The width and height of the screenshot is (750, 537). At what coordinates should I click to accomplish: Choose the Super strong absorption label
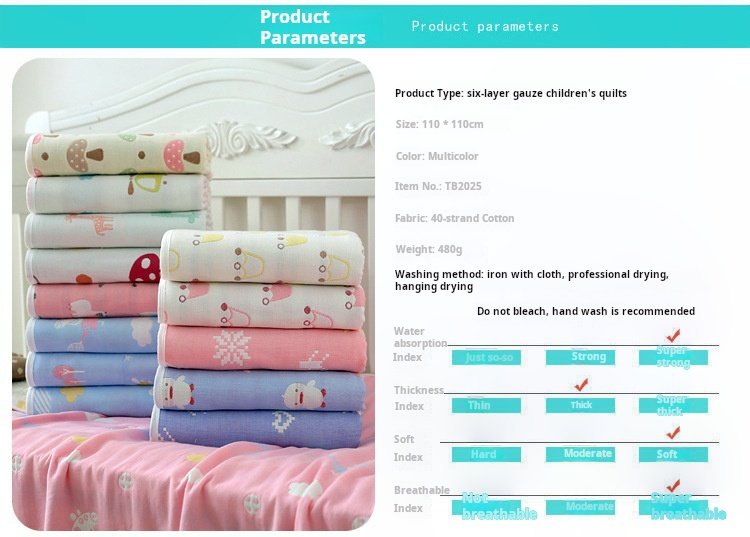(x=673, y=357)
